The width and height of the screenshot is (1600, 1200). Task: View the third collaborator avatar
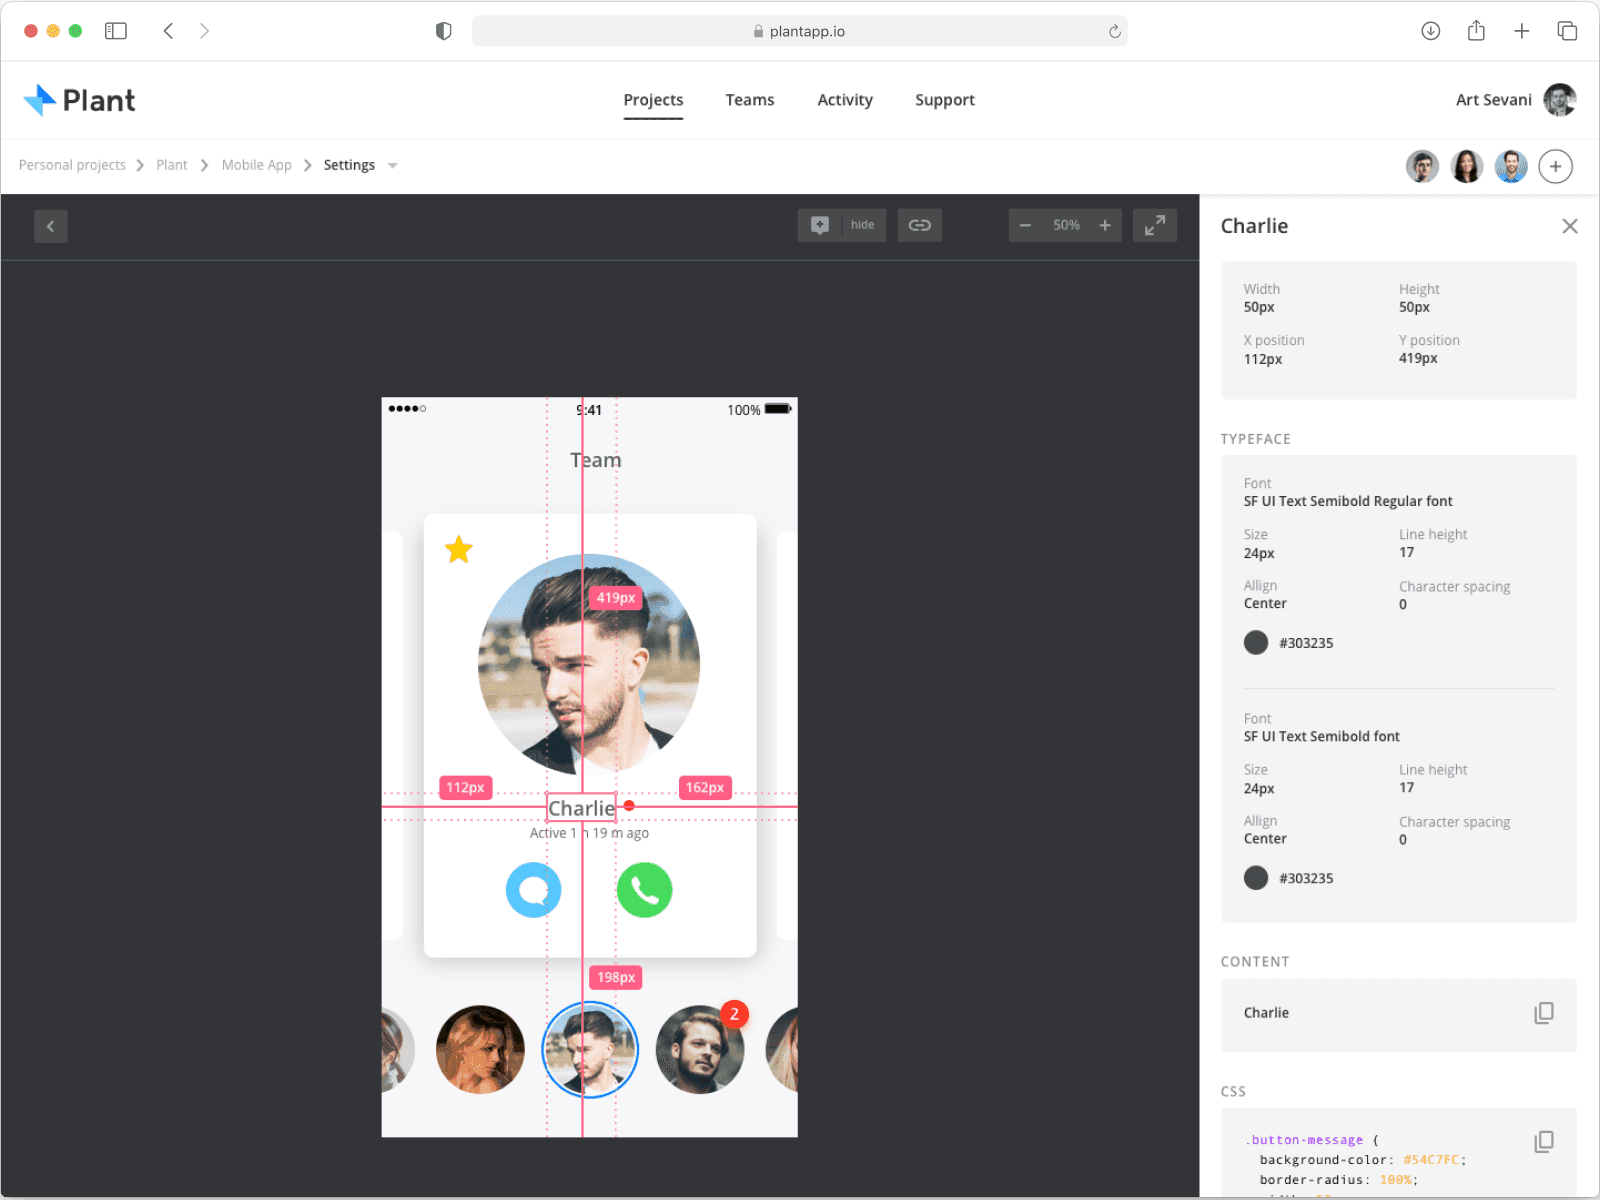(1511, 166)
